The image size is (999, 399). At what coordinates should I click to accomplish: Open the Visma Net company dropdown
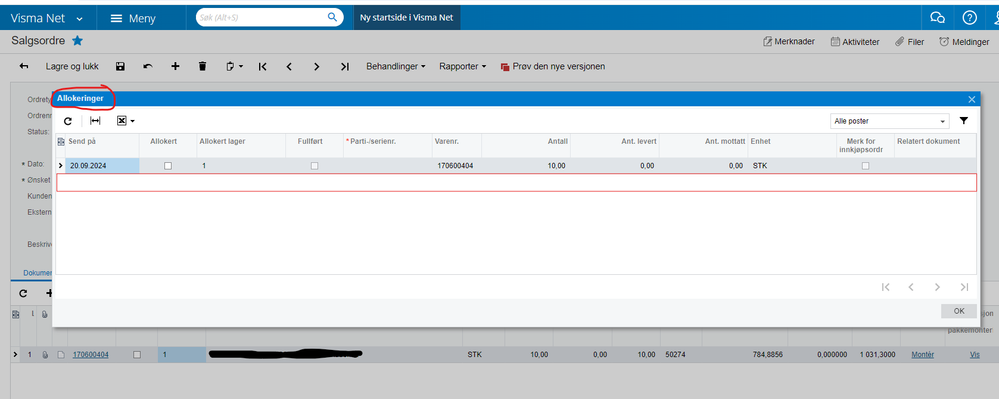pyautogui.click(x=47, y=18)
